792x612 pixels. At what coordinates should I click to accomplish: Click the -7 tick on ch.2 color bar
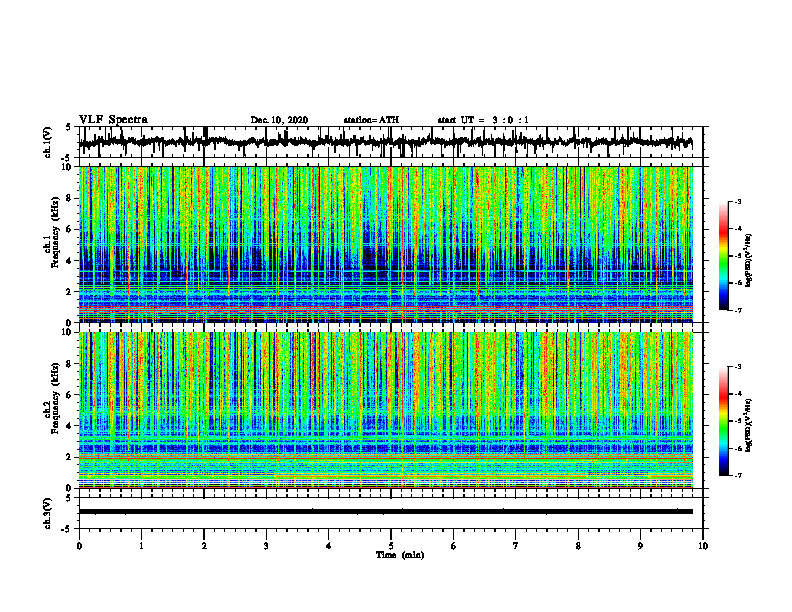737,476
